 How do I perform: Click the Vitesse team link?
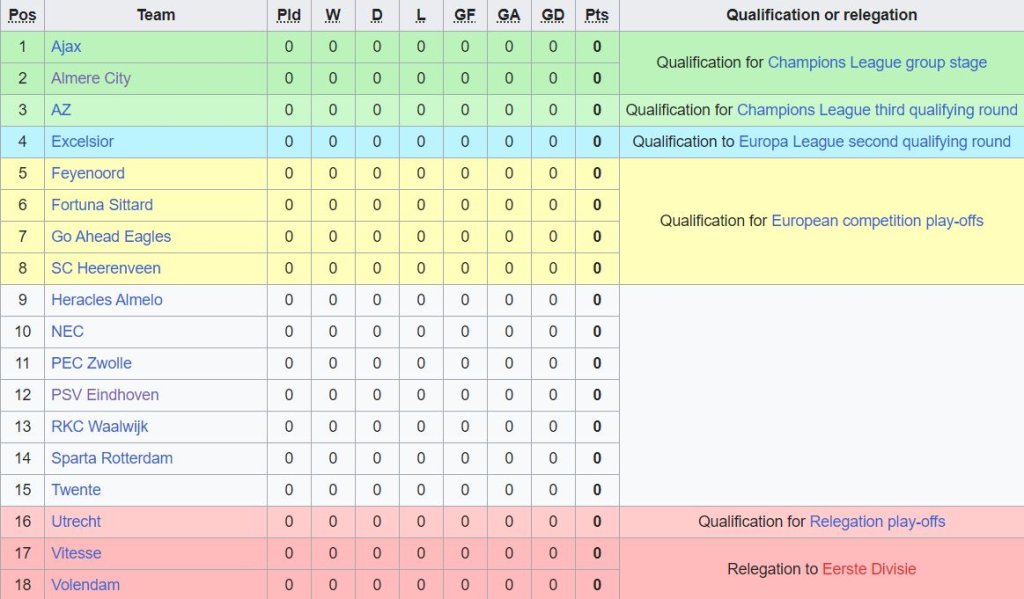click(x=76, y=553)
